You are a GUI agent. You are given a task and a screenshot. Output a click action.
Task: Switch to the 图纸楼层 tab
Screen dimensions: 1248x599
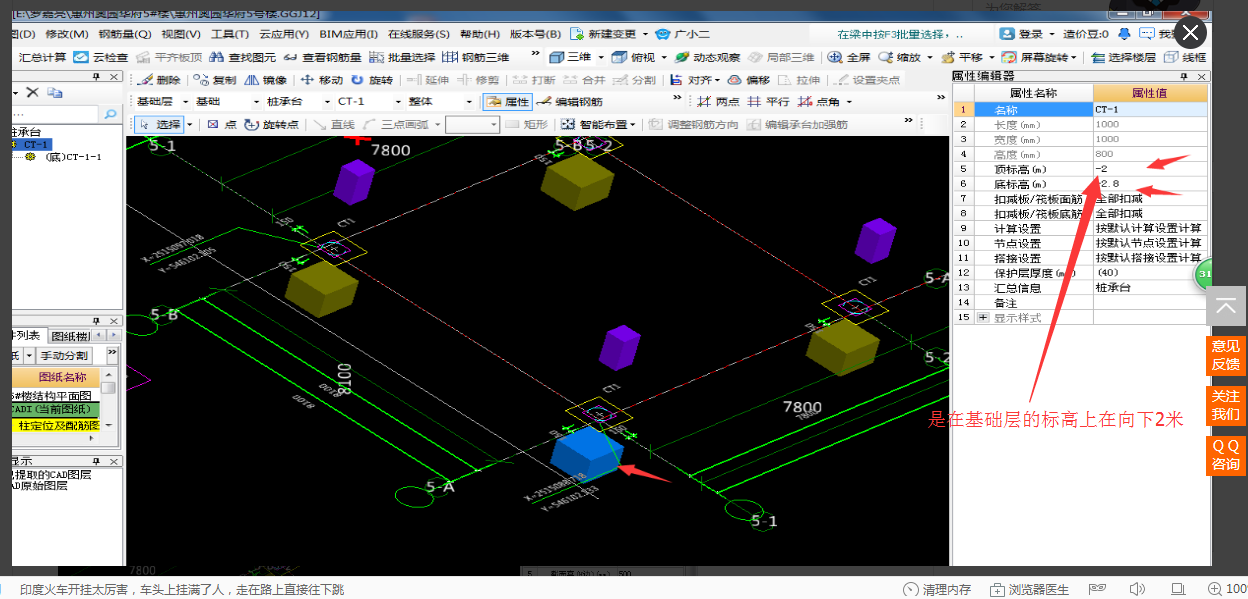[70, 336]
